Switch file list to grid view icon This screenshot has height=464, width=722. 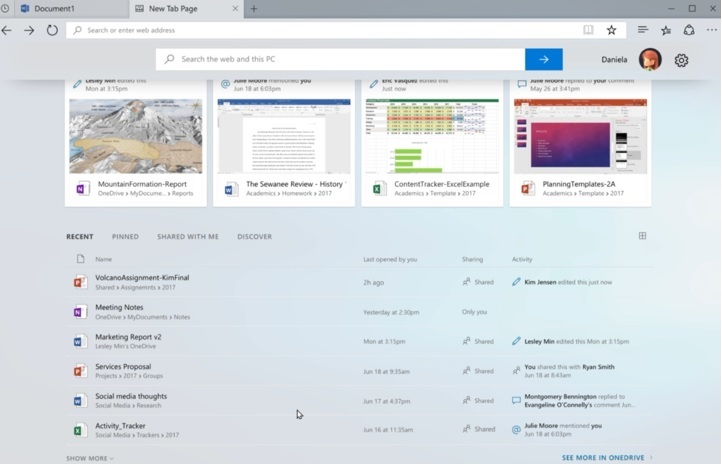(x=642, y=236)
